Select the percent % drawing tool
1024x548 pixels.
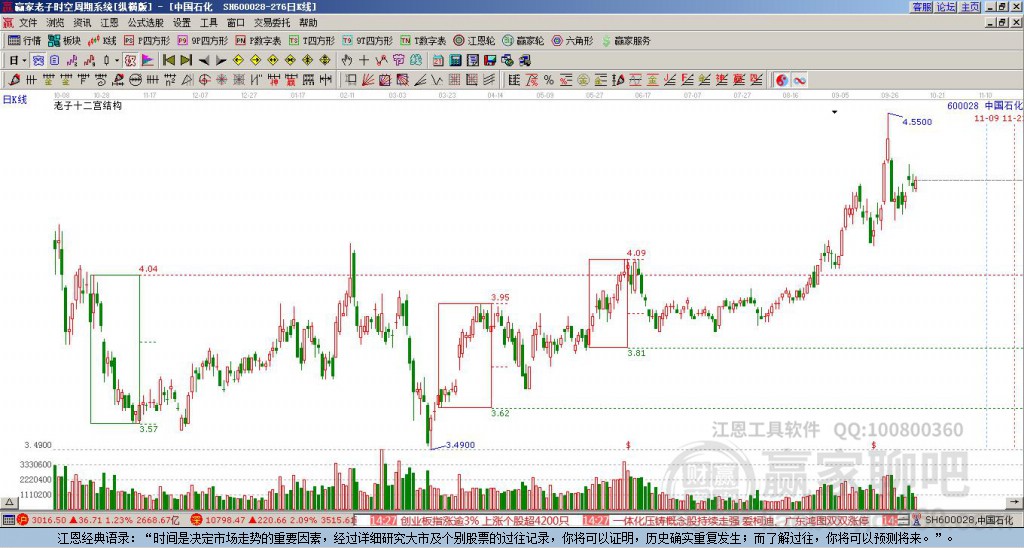549,80
